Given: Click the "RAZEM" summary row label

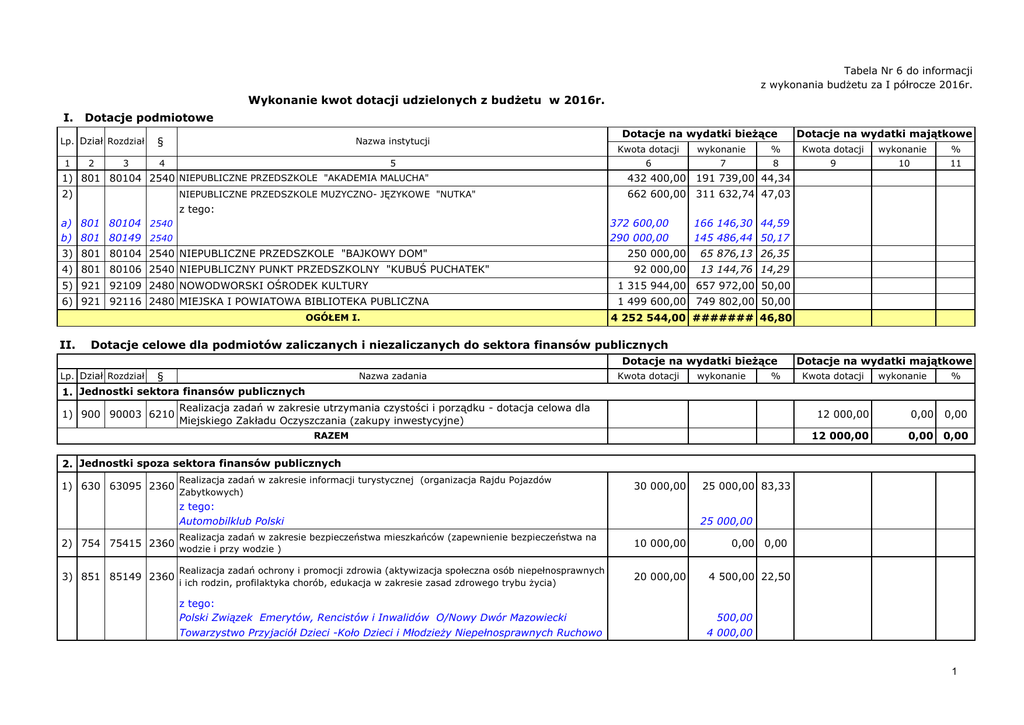Looking at the screenshot, I should (x=332, y=436).
